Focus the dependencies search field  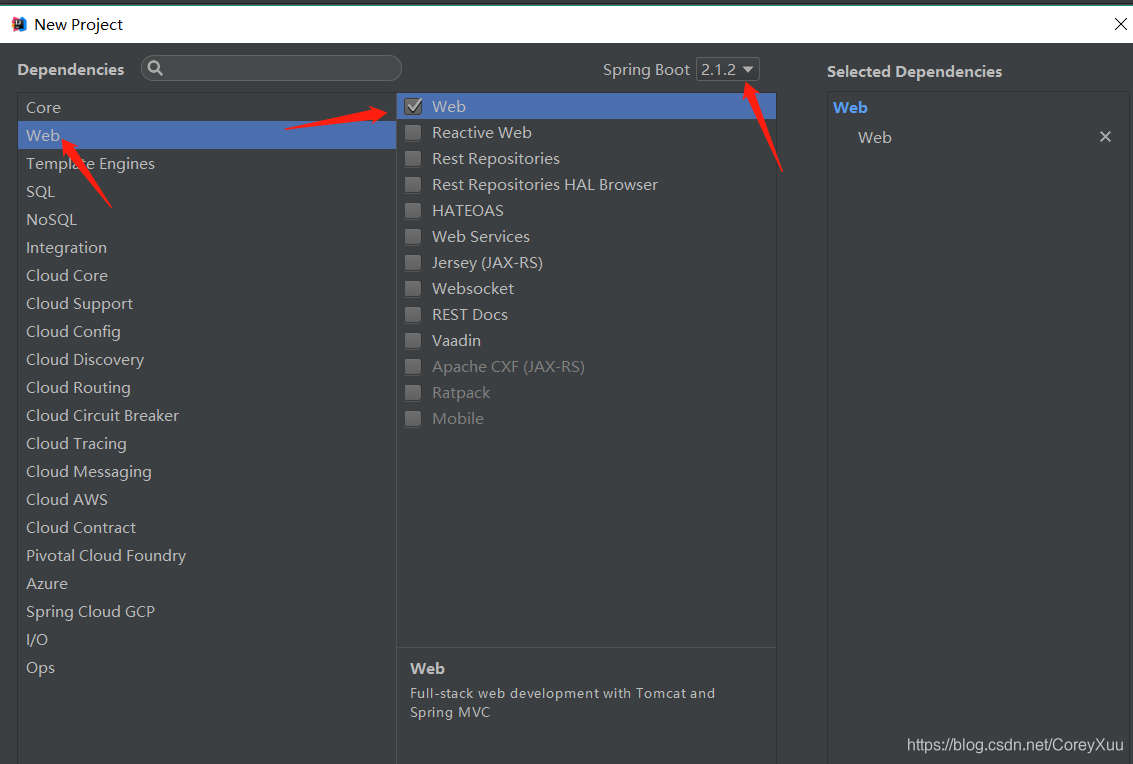point(271,68)
